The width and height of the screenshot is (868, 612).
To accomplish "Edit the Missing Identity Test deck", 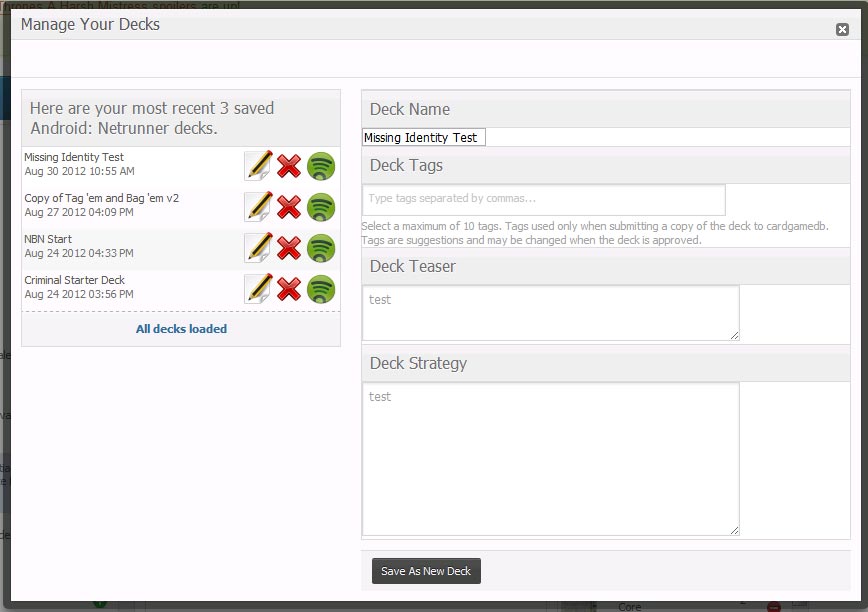I will 258,165.
